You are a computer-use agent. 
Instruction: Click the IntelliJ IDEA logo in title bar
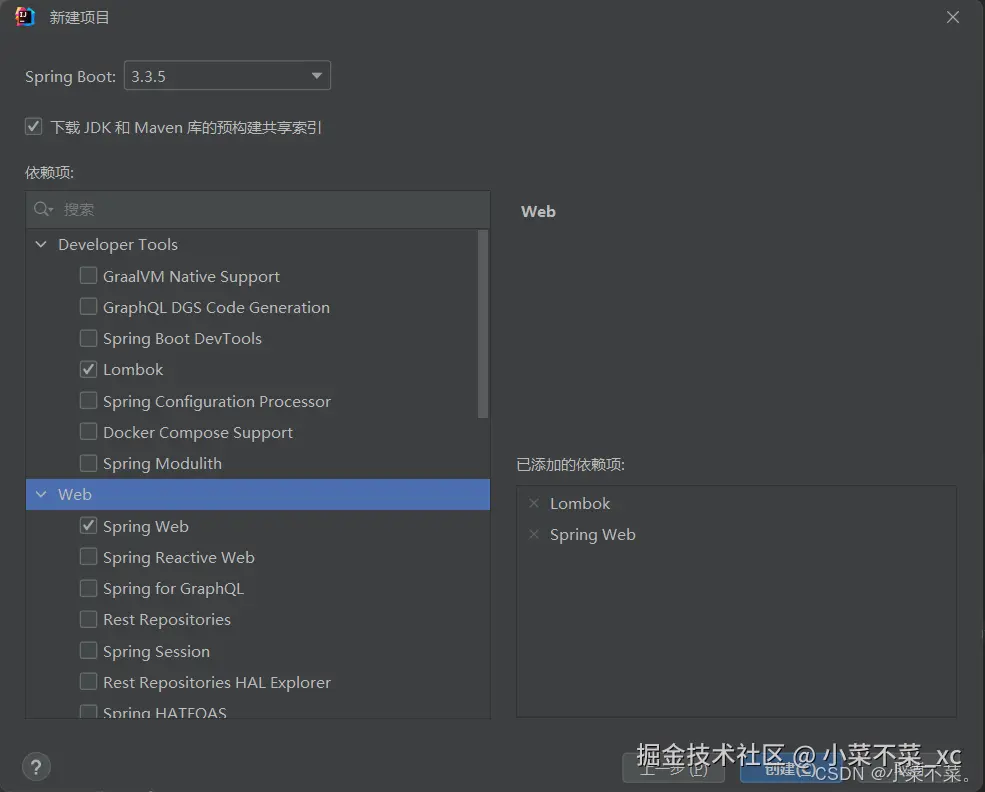point(24,17)
